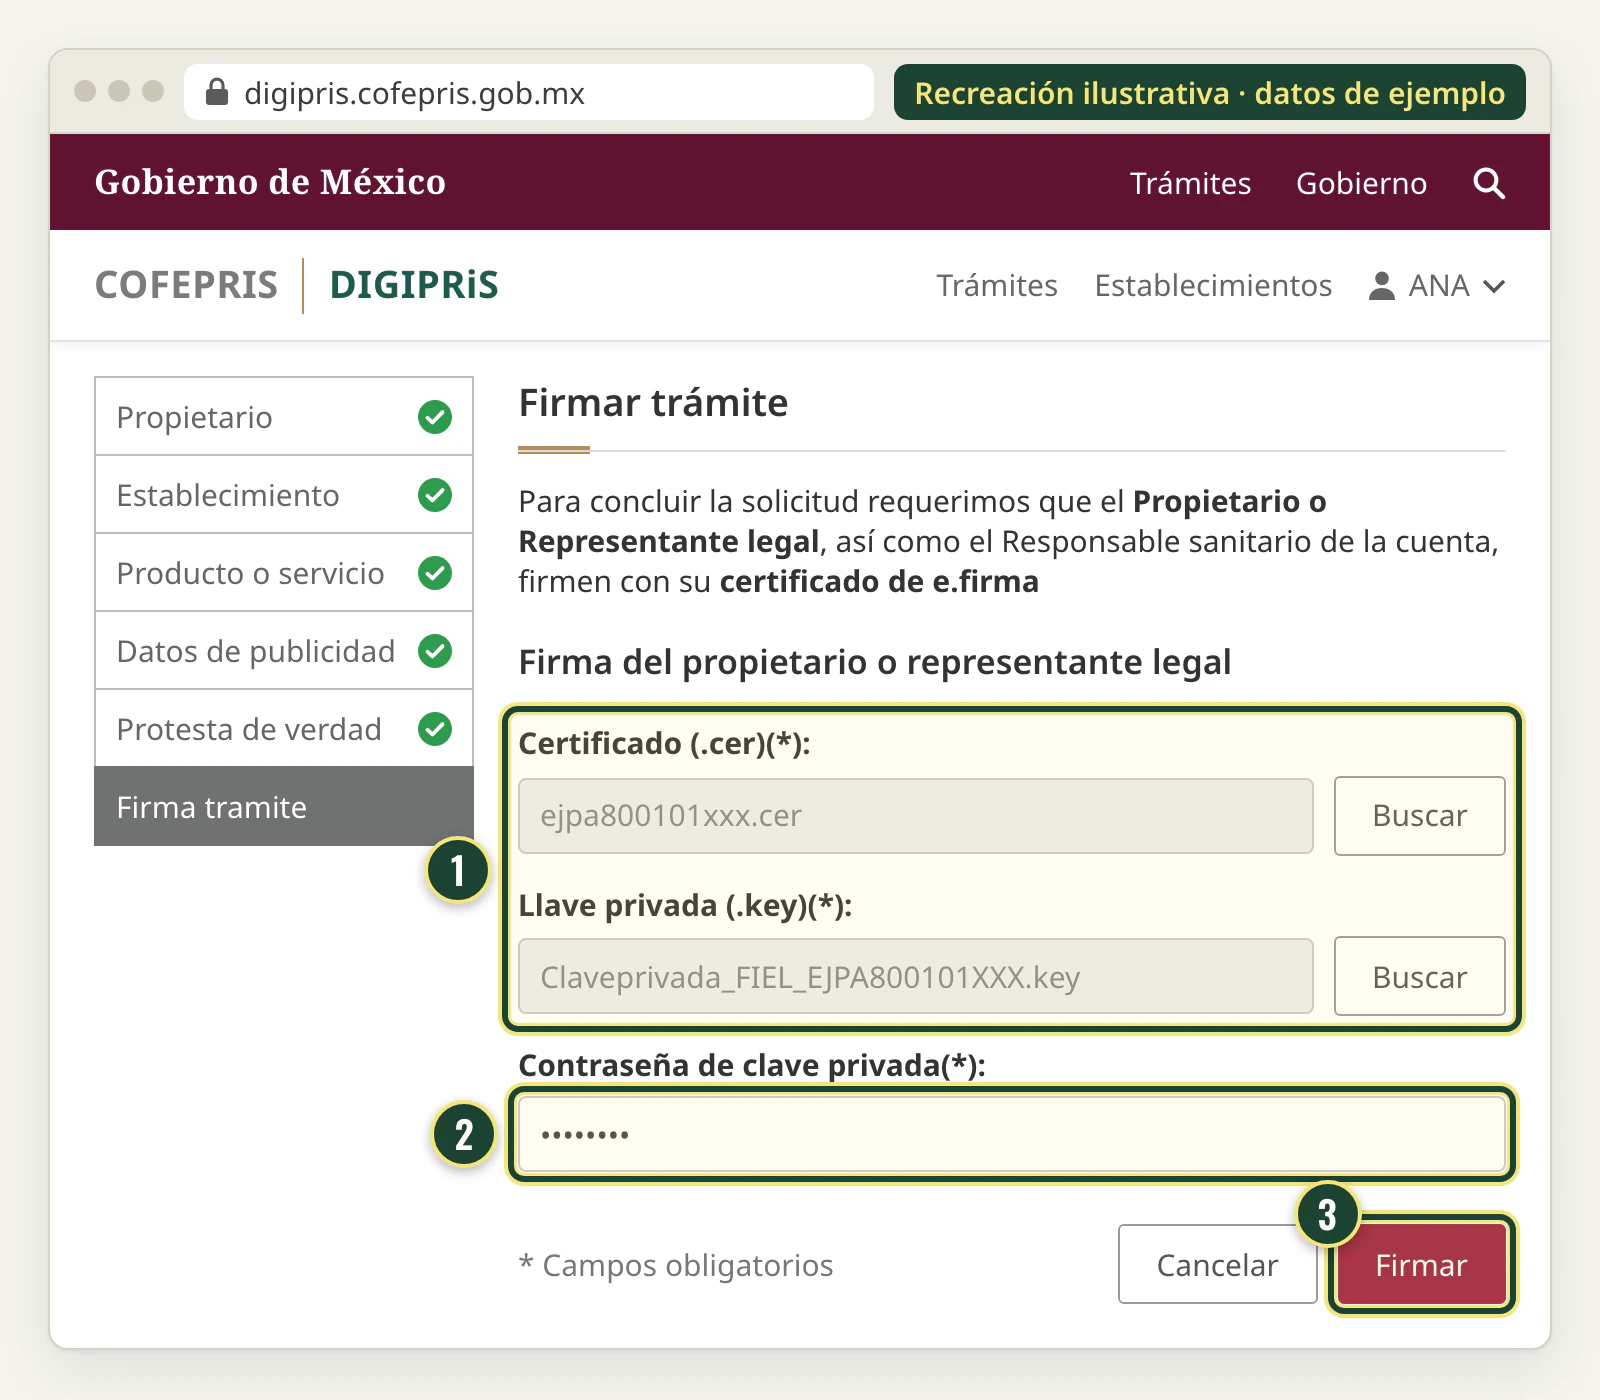
Task: Click the DIGIPRiS logo
Action: [414, 285]
